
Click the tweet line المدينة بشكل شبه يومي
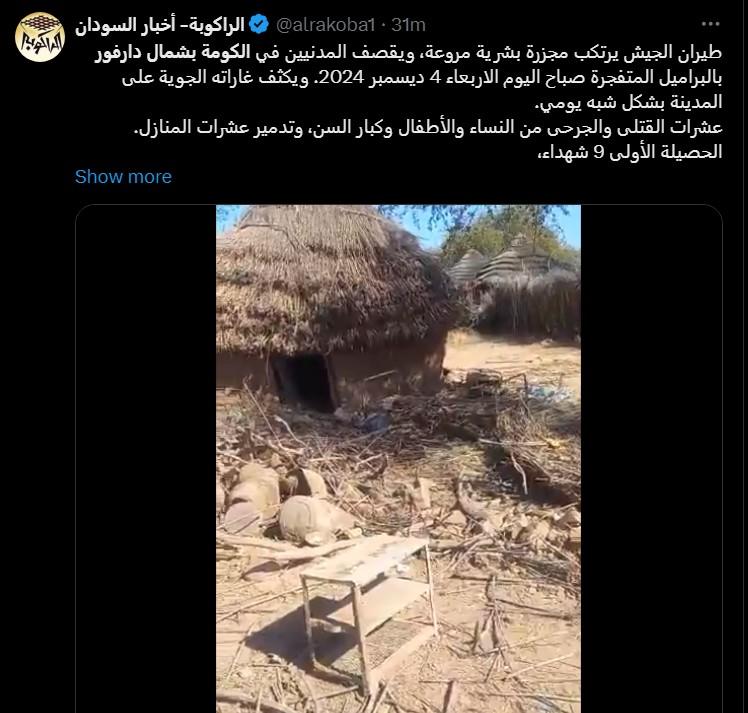click(629, 103)
